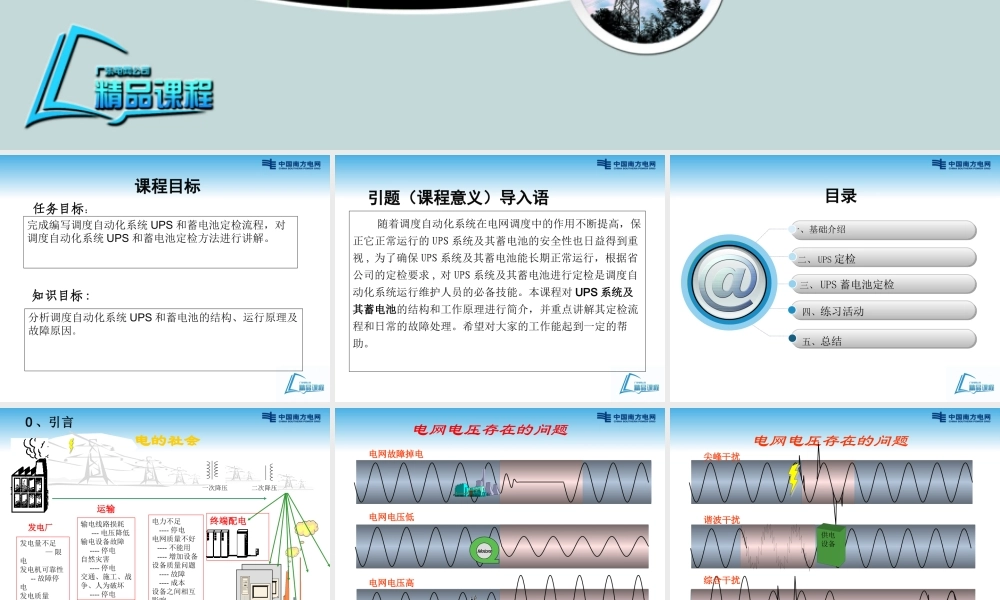Screen dimensions: 1000x600
Task: Expand the 三、UPS 蓄电池定检 section bar
Action: [x=885, y=283]
